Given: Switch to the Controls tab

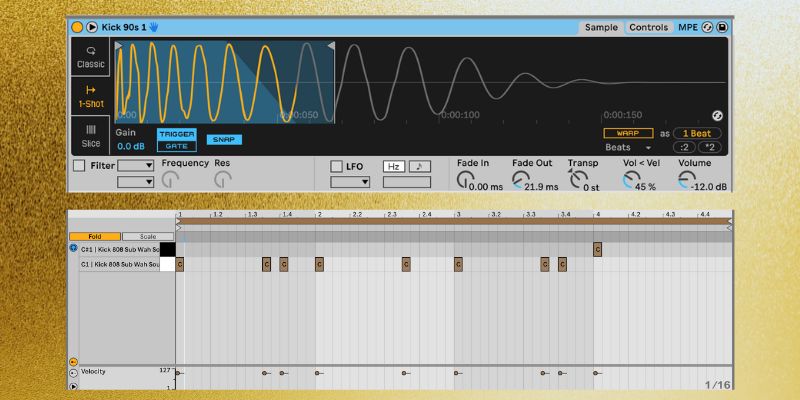Looking at the screenshot, I should [648, 28].
